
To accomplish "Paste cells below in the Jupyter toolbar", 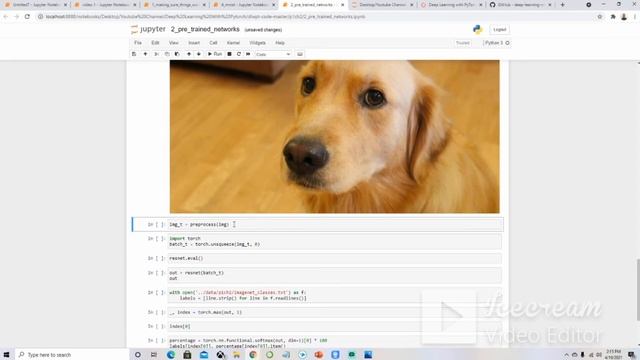I will (177, 54).
